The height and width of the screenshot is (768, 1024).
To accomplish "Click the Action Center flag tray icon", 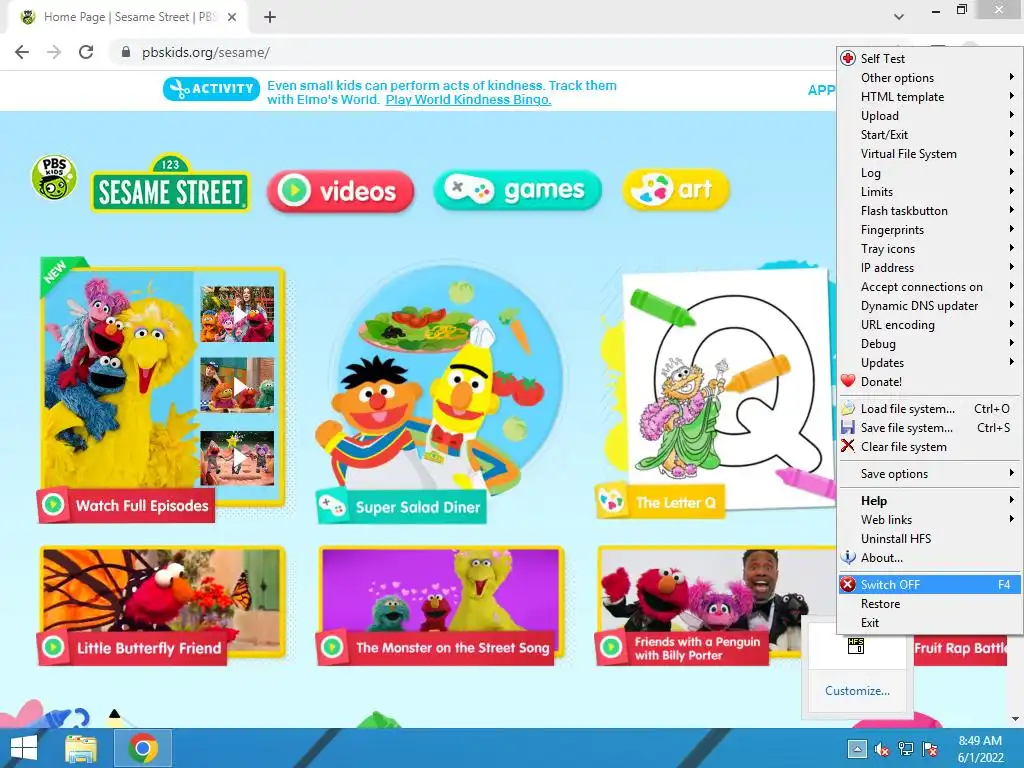I will click(x=930, y=749).
